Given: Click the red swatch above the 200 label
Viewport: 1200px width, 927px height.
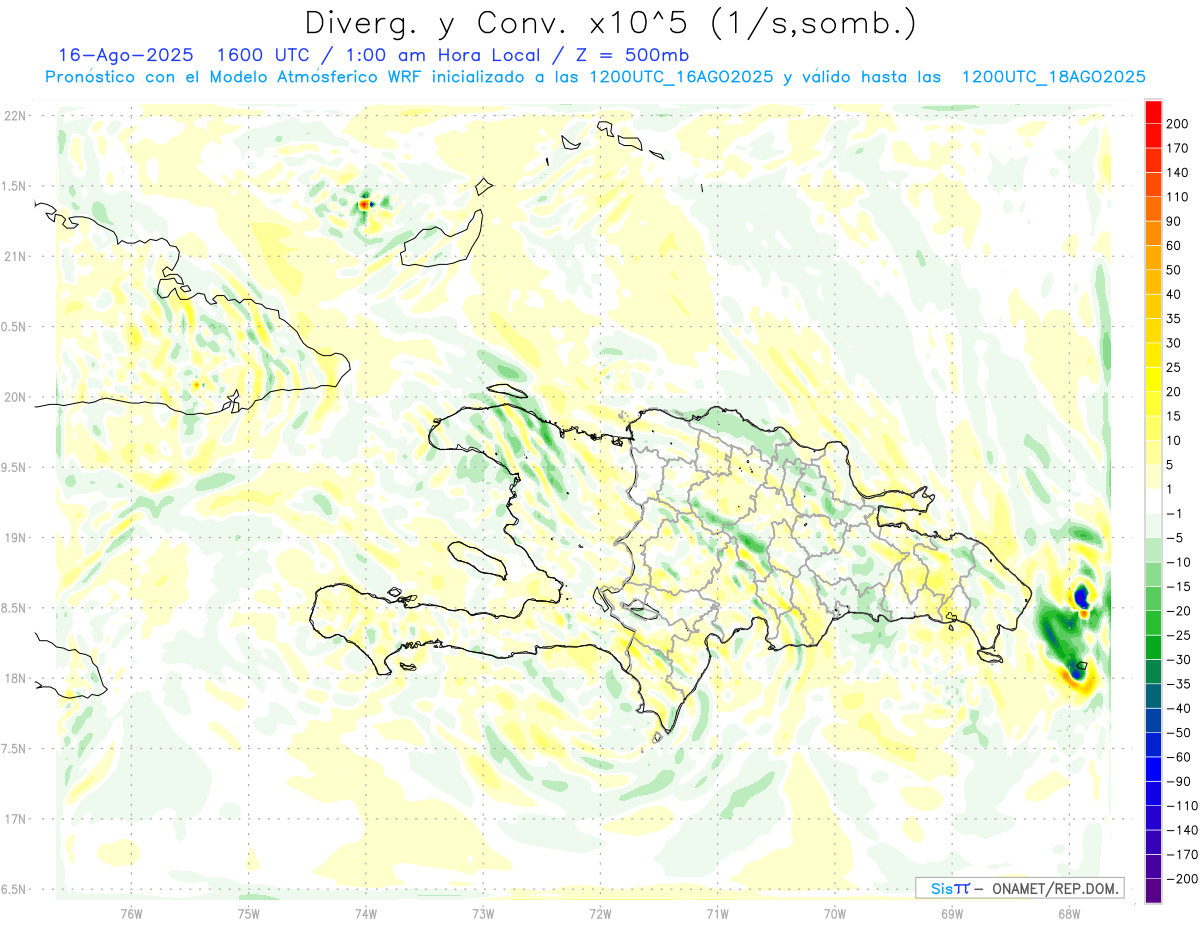Looking at the screenshot, I should (1153, 111).
